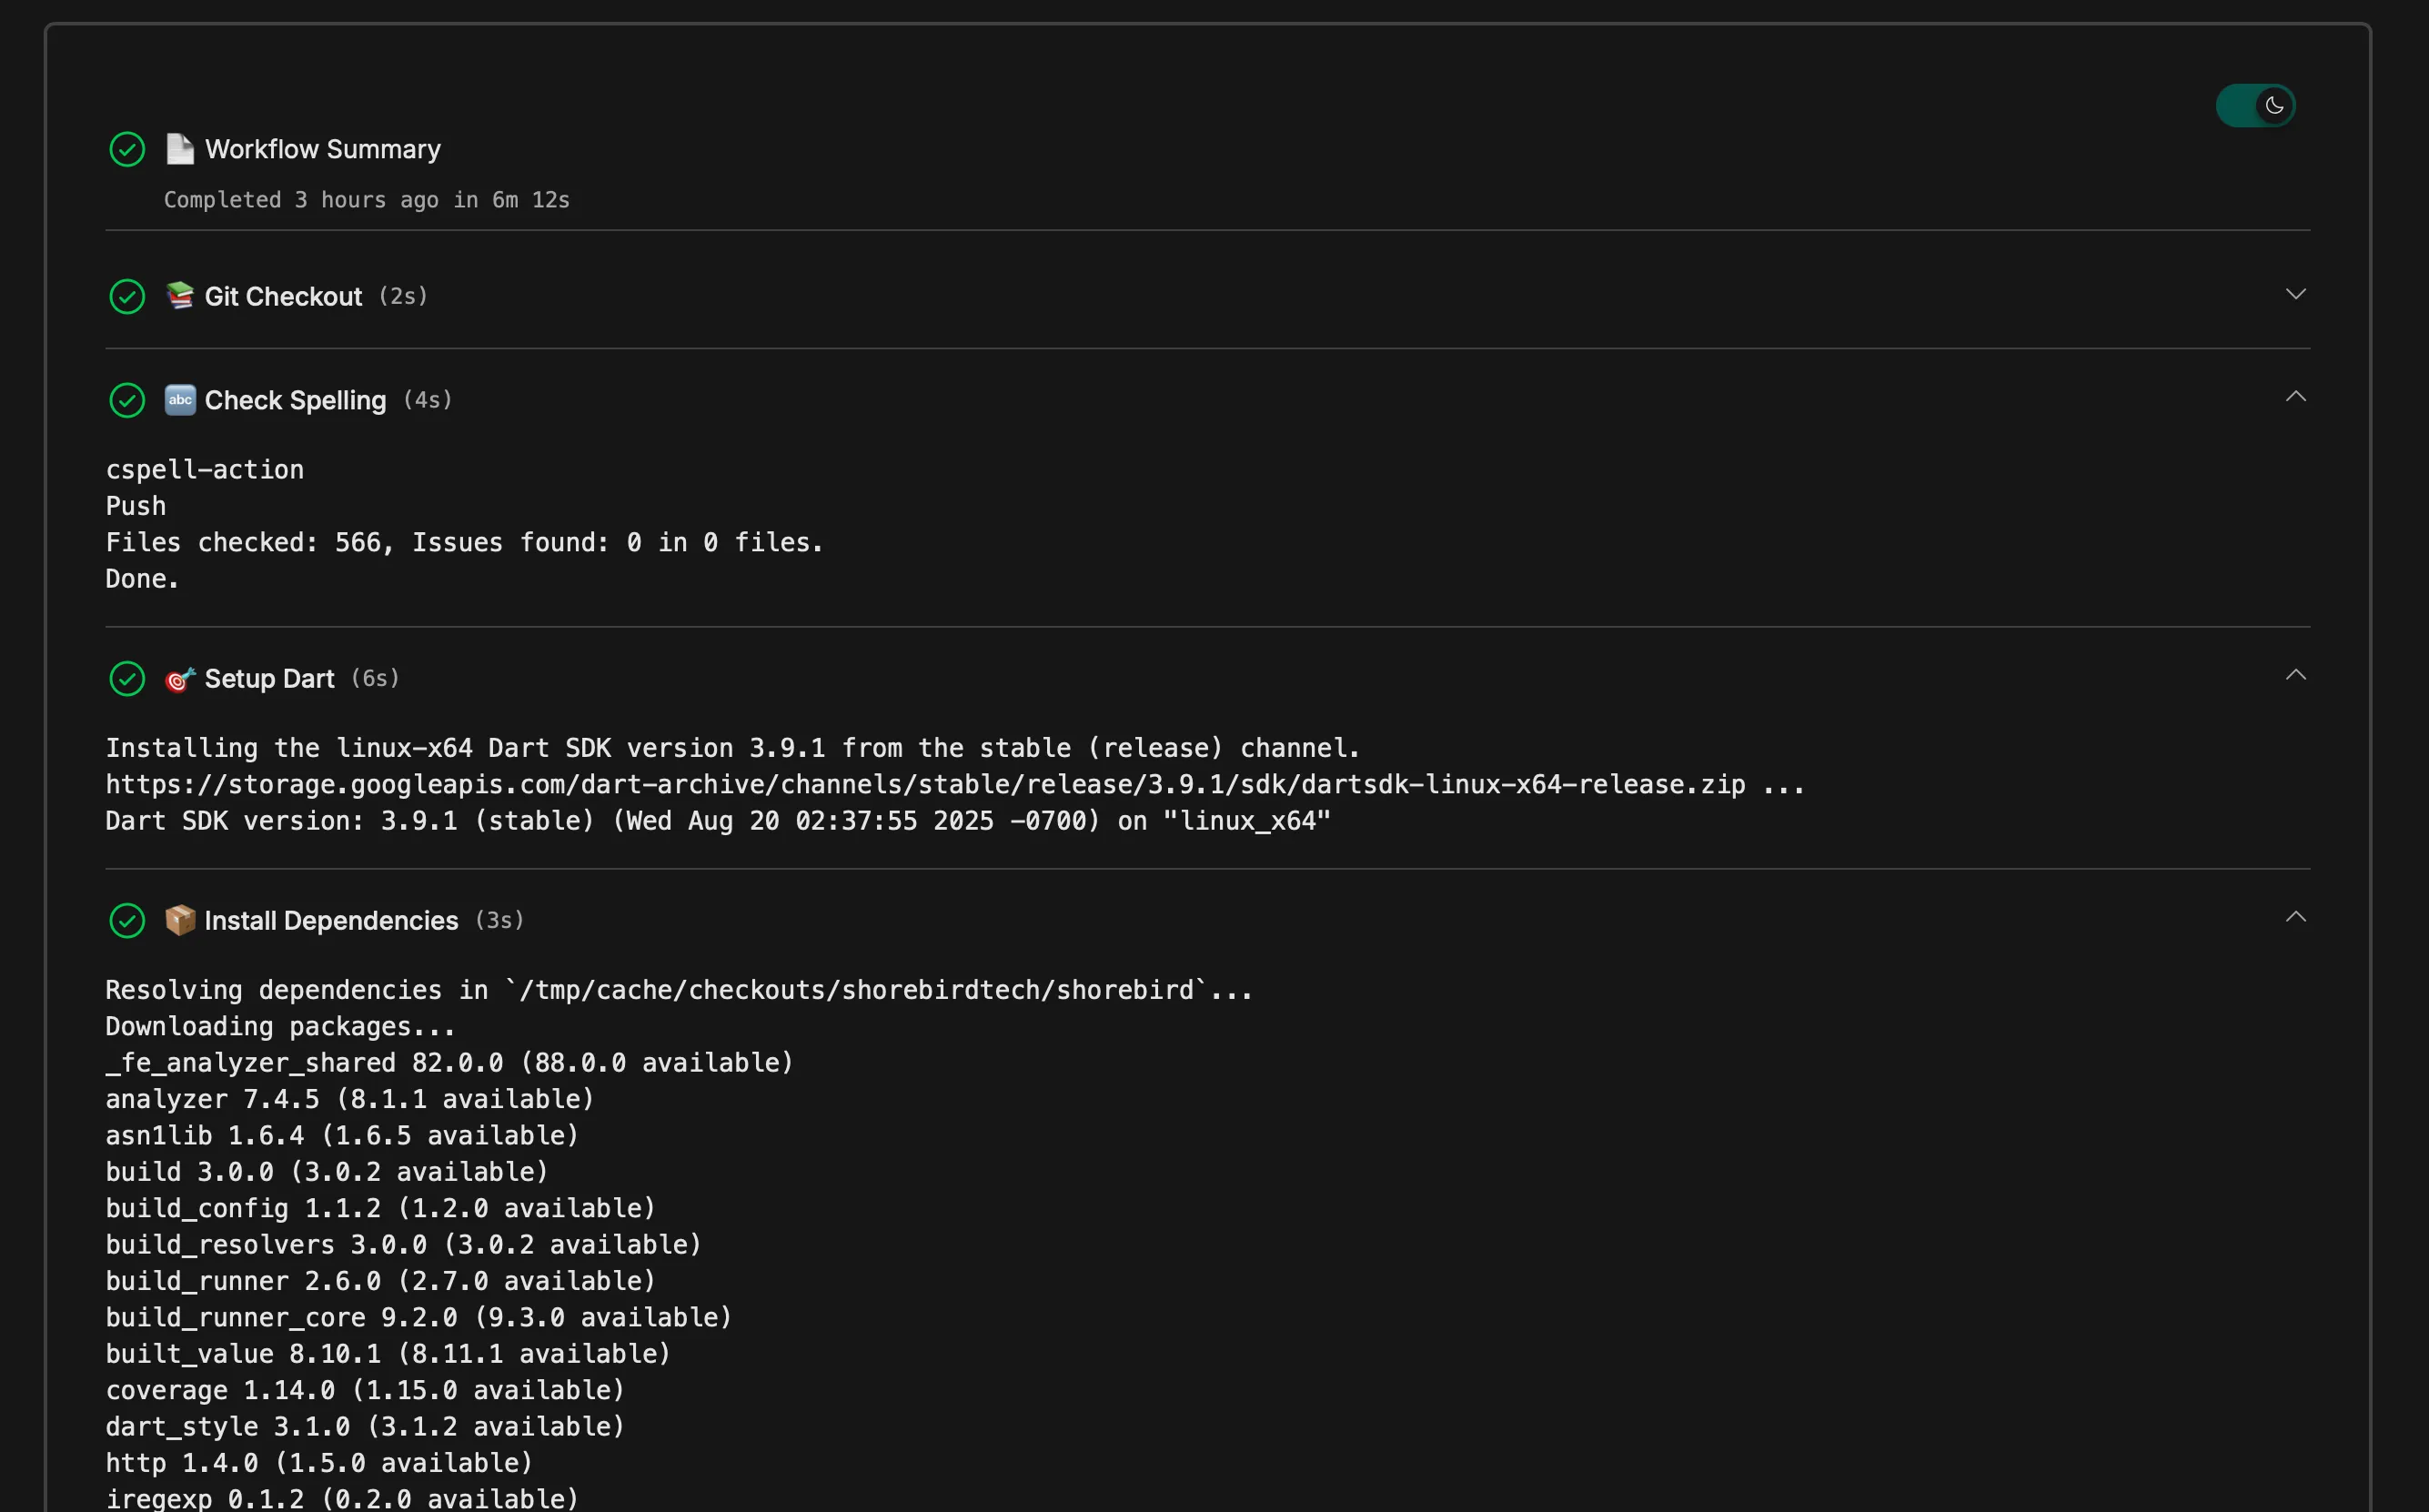
Task: Toggle the dark mode switch
Action: click(x=2255, y=105)
